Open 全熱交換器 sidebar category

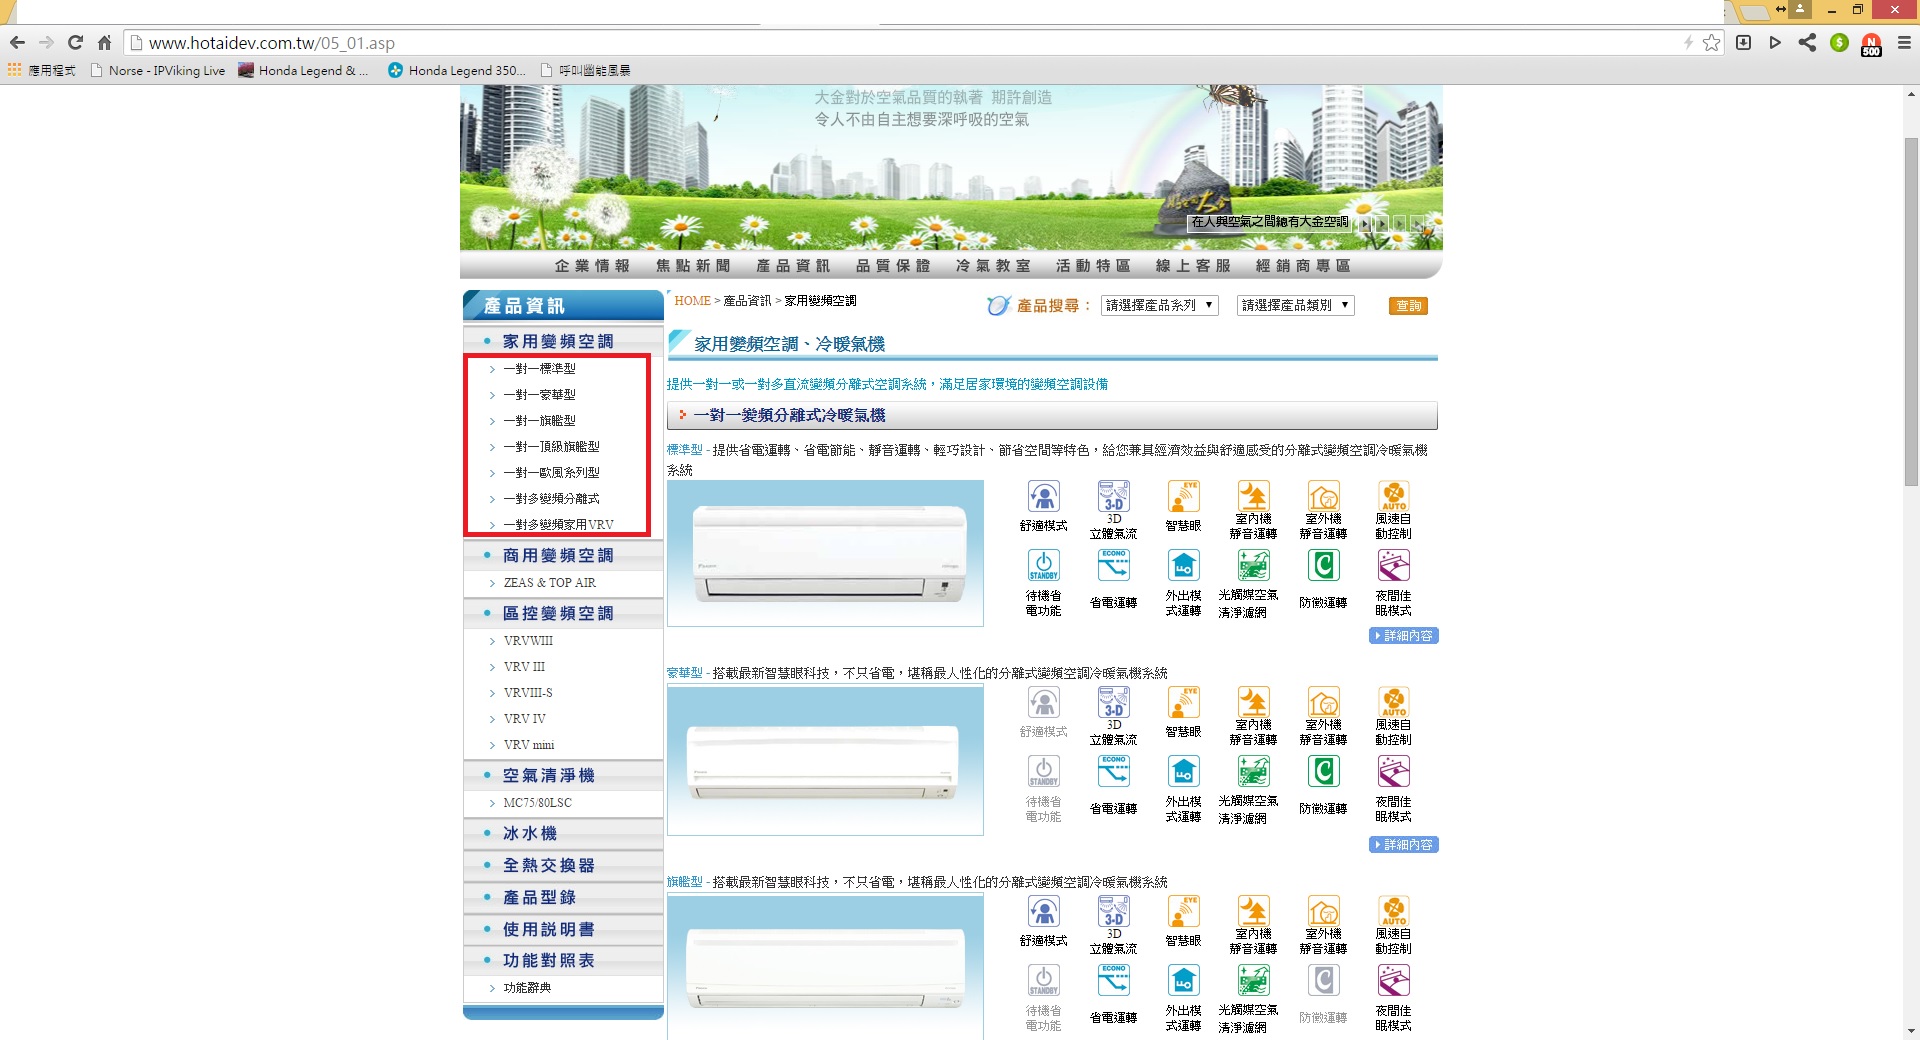[x=548, y=866]
